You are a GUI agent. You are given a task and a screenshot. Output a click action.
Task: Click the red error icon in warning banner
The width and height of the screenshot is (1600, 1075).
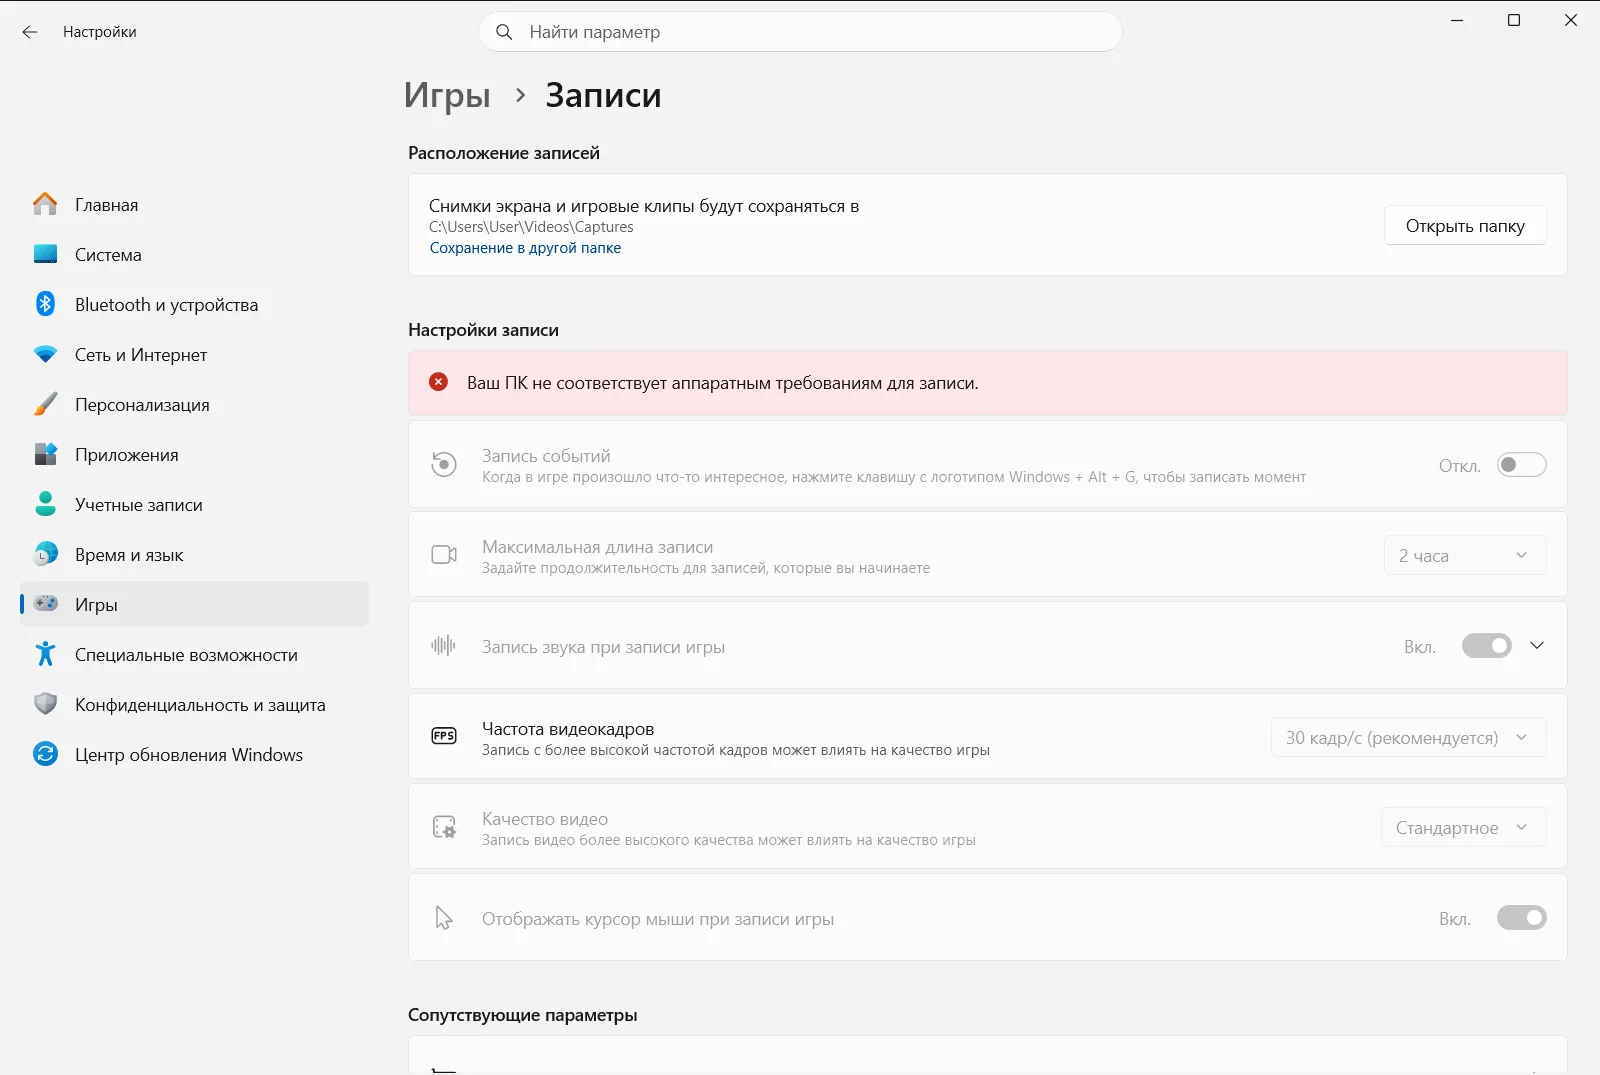click(438, 382)
